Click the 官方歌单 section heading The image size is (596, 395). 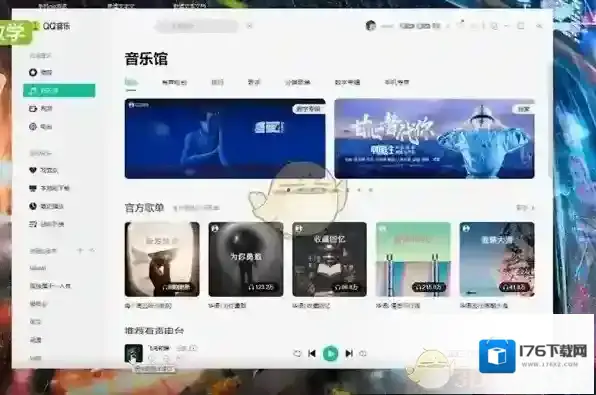144,208
